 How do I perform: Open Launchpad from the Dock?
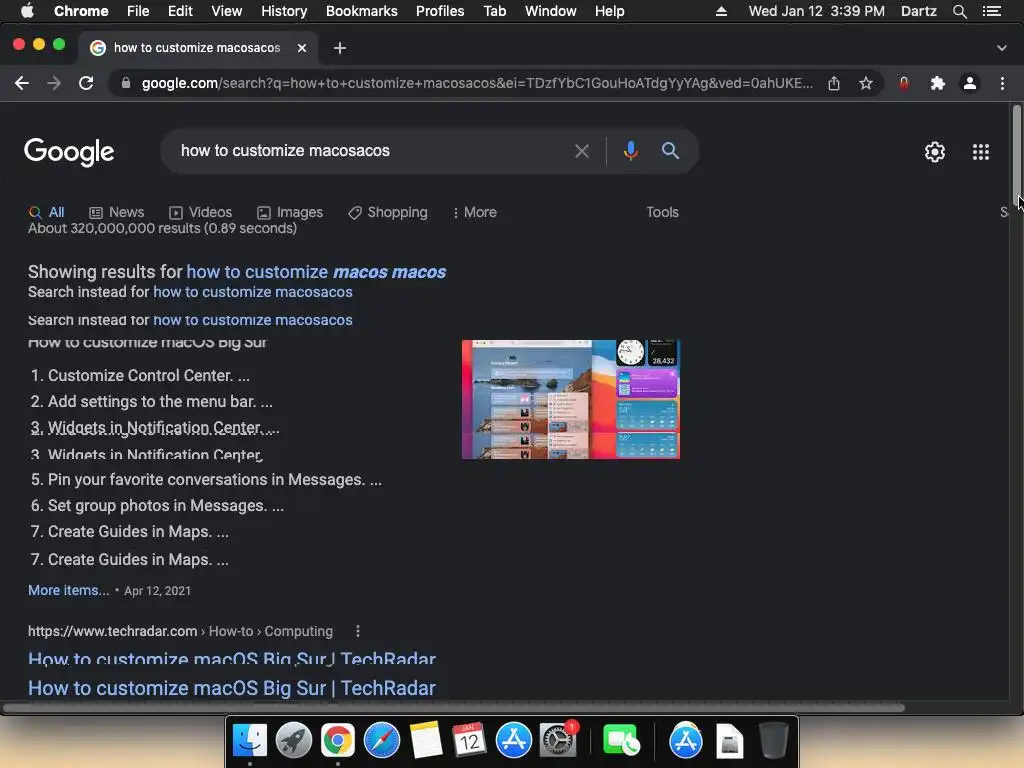294,741
